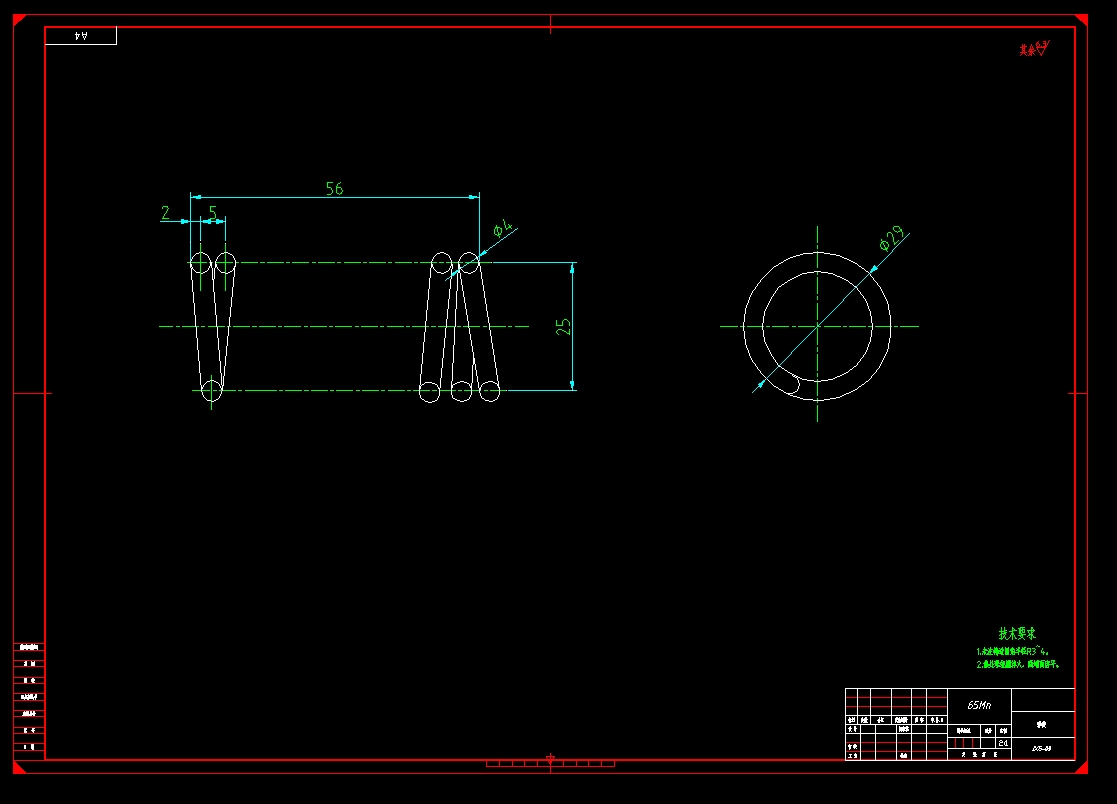Click the 技术要求 heading
This screenshot has width=1117, height=804.
(1017, 633)
